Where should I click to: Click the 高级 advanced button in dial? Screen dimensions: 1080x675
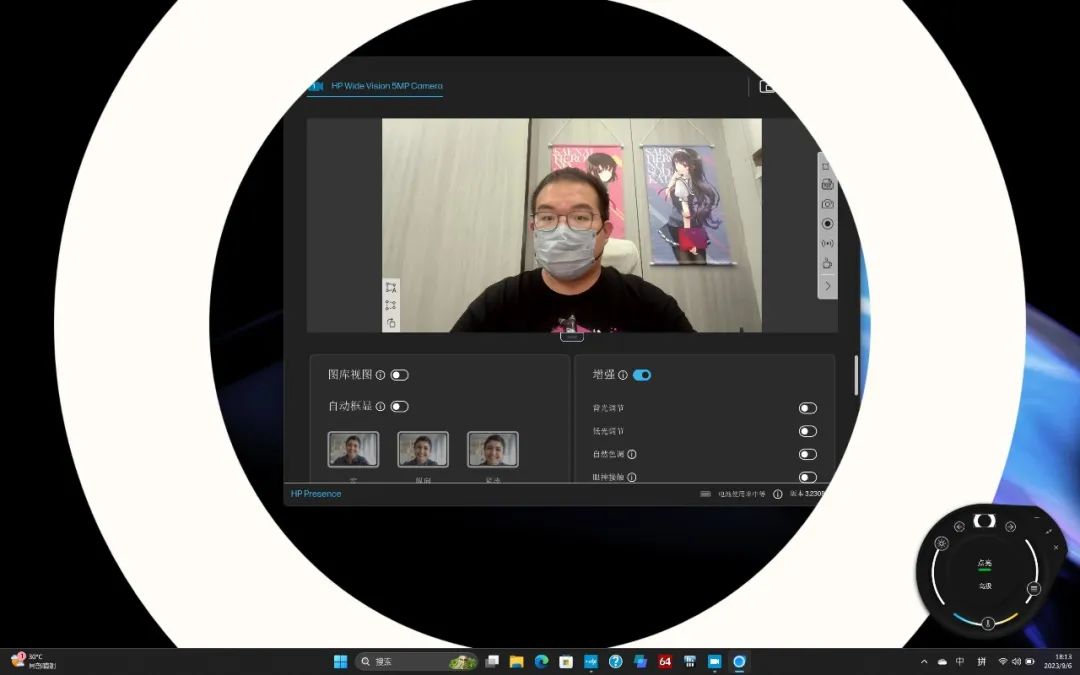point(986,586)
